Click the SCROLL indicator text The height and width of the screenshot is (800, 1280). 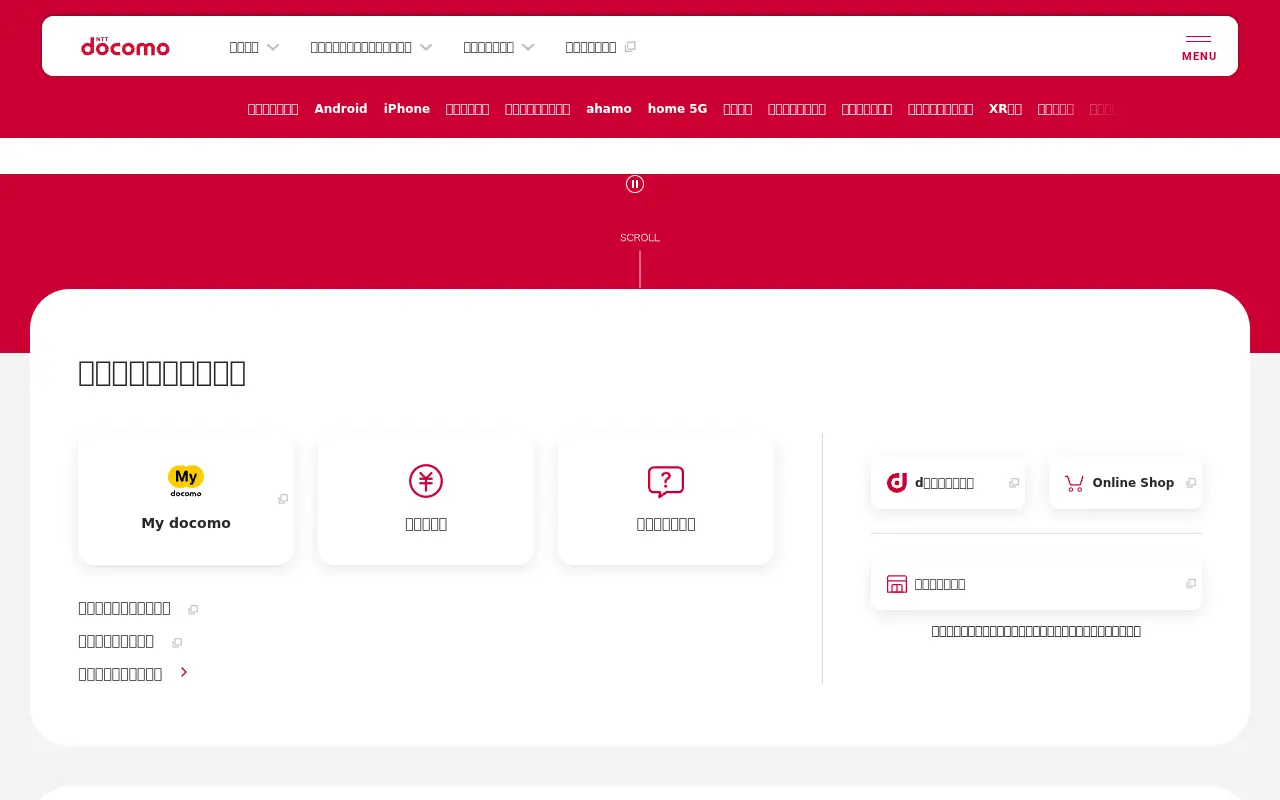tap(640, 238)
